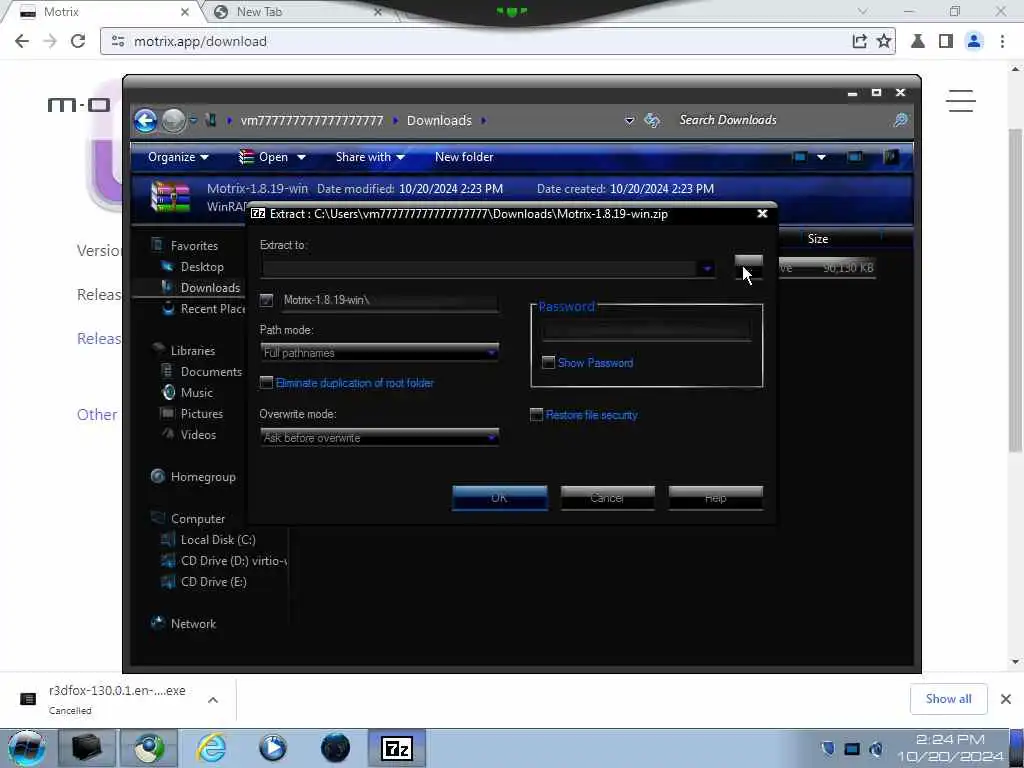Image resolution: width=1024 pixels, height=768 pixels.
Task: Expand the Open button dropdown arrow
Action: point(301,157)
